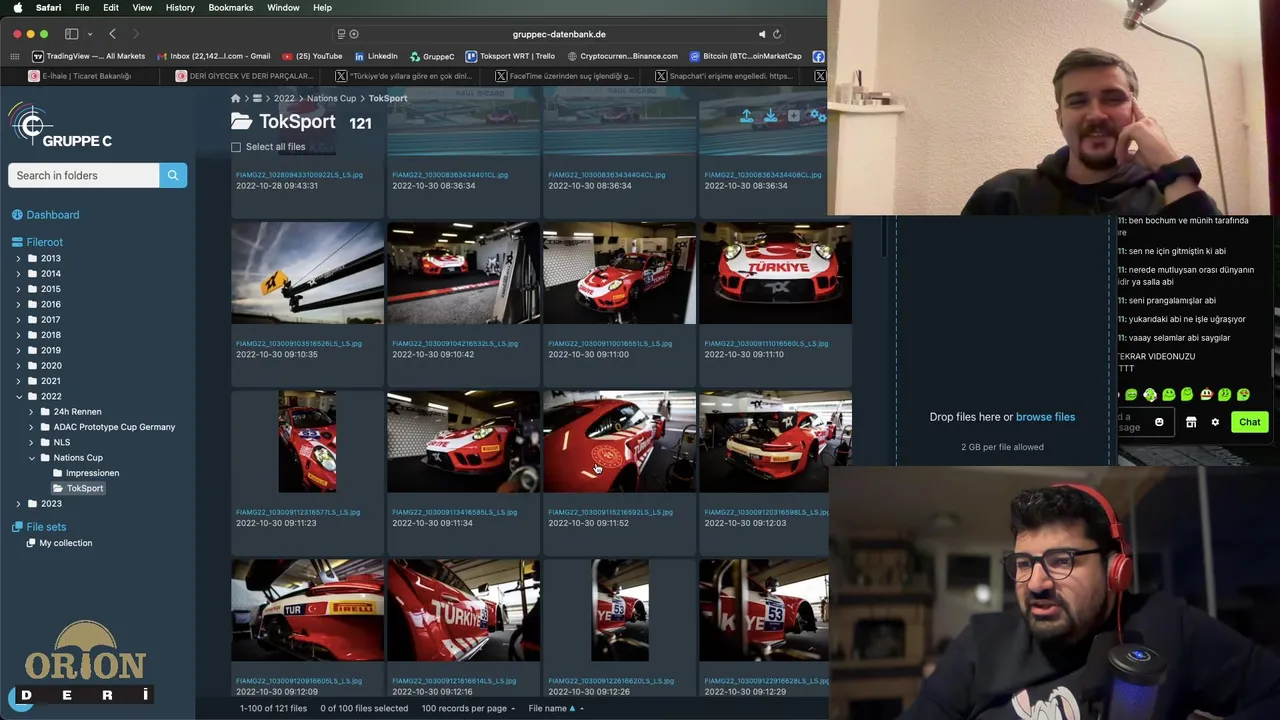
Task: Click the Apple menu icon
Action: tap(17, 8)
